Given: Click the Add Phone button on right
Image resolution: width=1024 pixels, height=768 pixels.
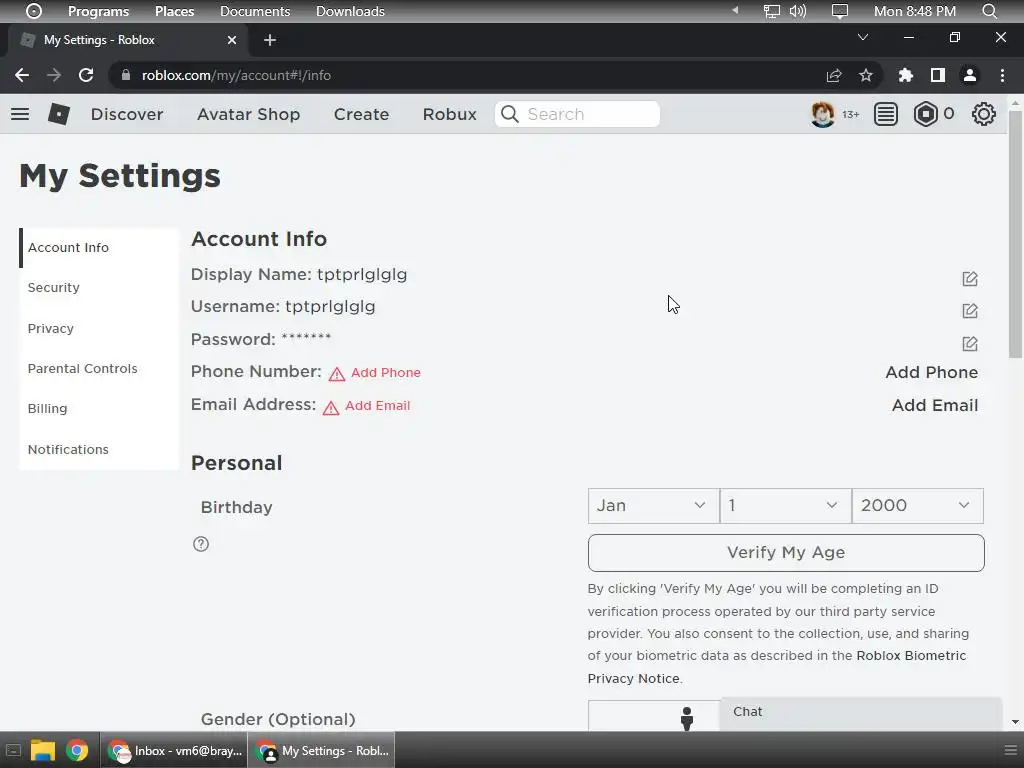Looking at the screenshot, I should click(931, 372).
